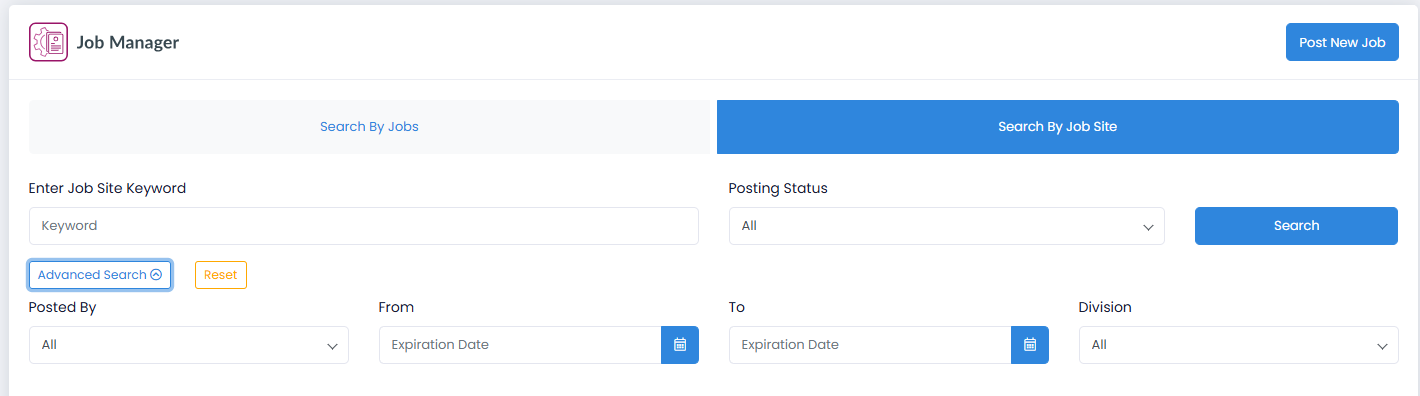Click the Posting Status chevron arrow
The width and height of the screenshot is (1420, 396).
click(x=1148, y=227)
